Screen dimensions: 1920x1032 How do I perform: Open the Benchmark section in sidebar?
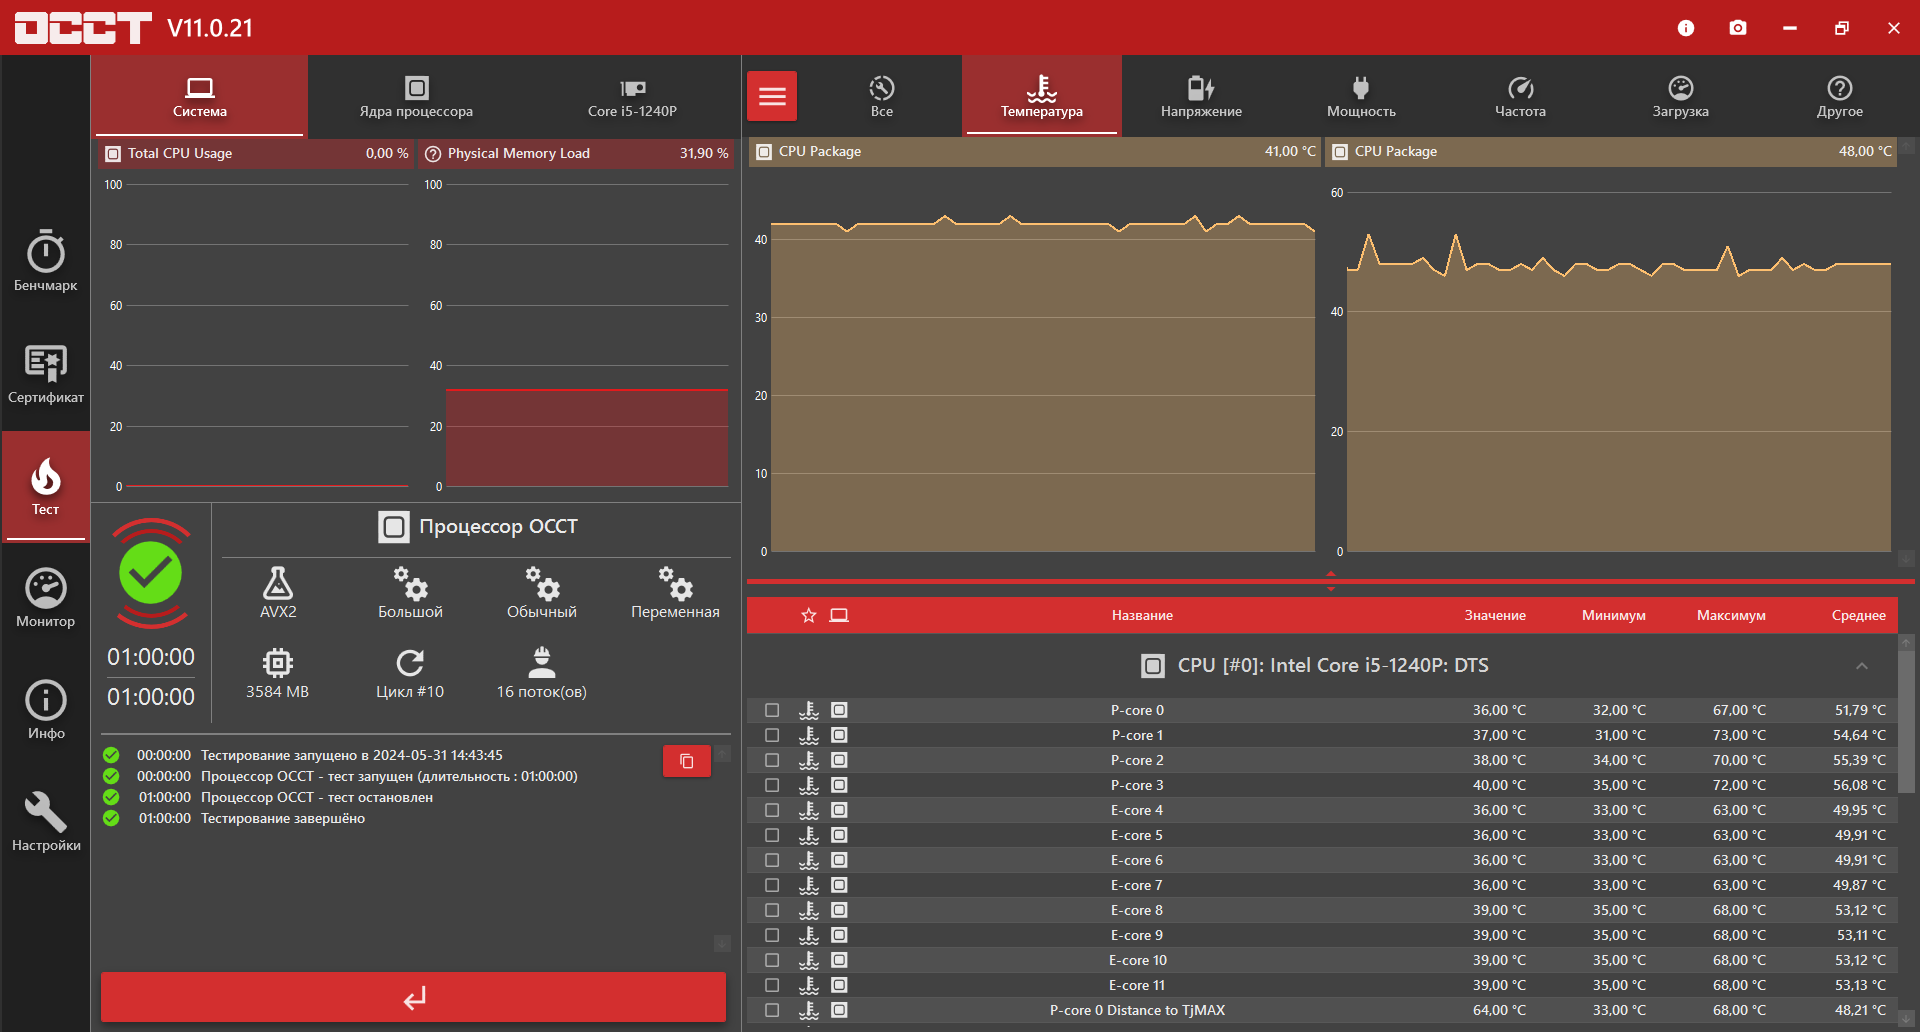45,262
